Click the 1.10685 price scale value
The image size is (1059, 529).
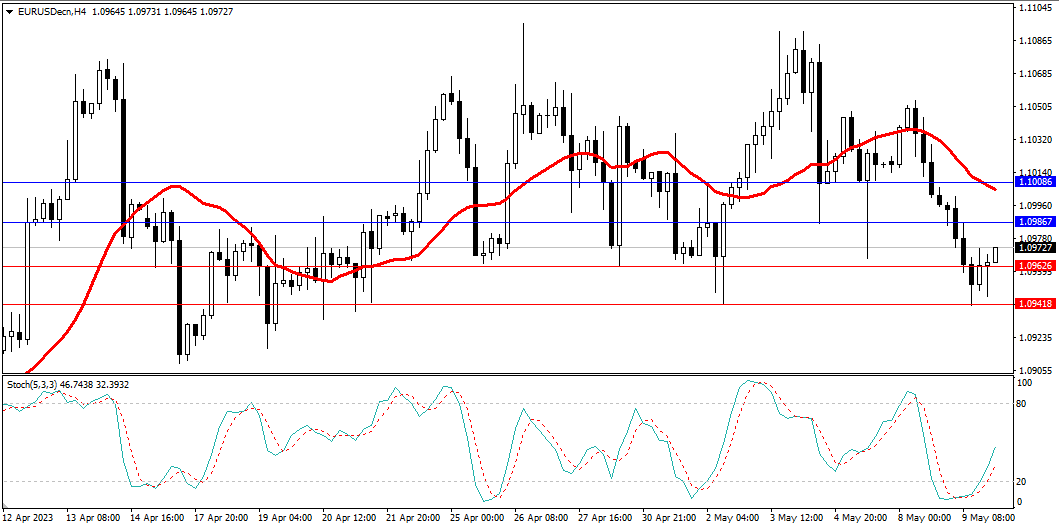1033,74
